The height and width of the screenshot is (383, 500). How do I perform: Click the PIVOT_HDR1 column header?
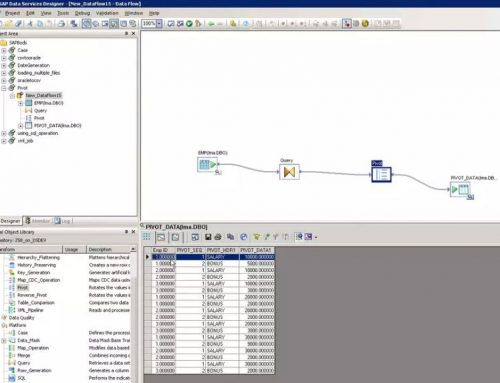point(221,250)
